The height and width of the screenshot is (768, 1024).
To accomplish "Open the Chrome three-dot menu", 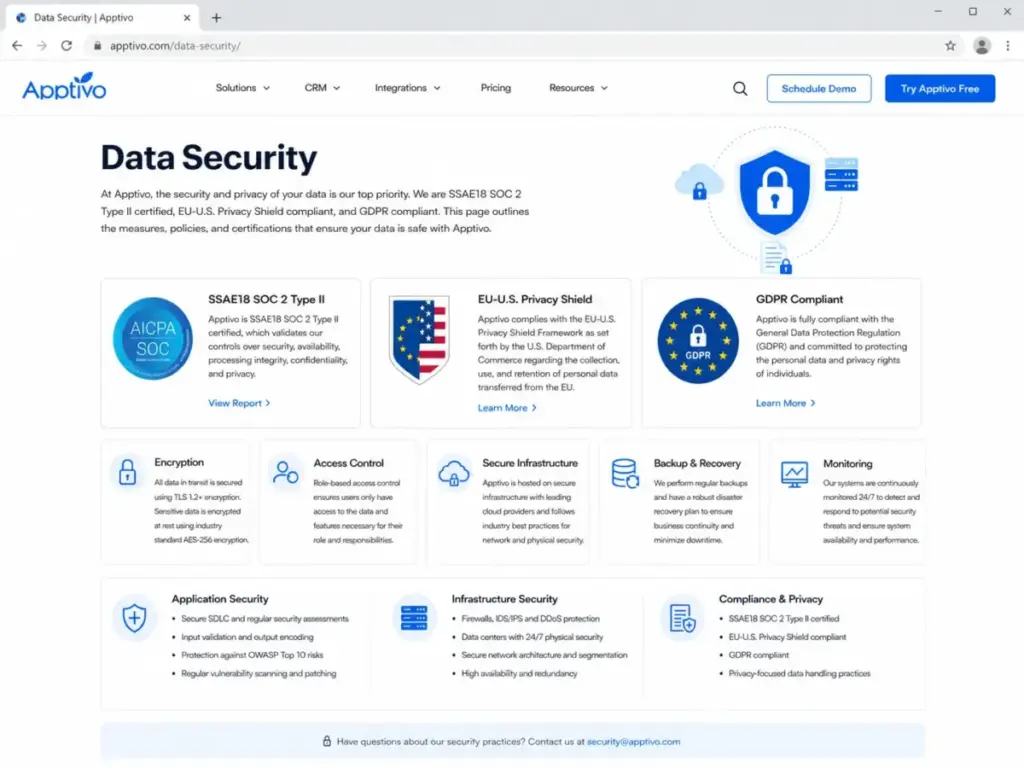I will pos(1008,46).
